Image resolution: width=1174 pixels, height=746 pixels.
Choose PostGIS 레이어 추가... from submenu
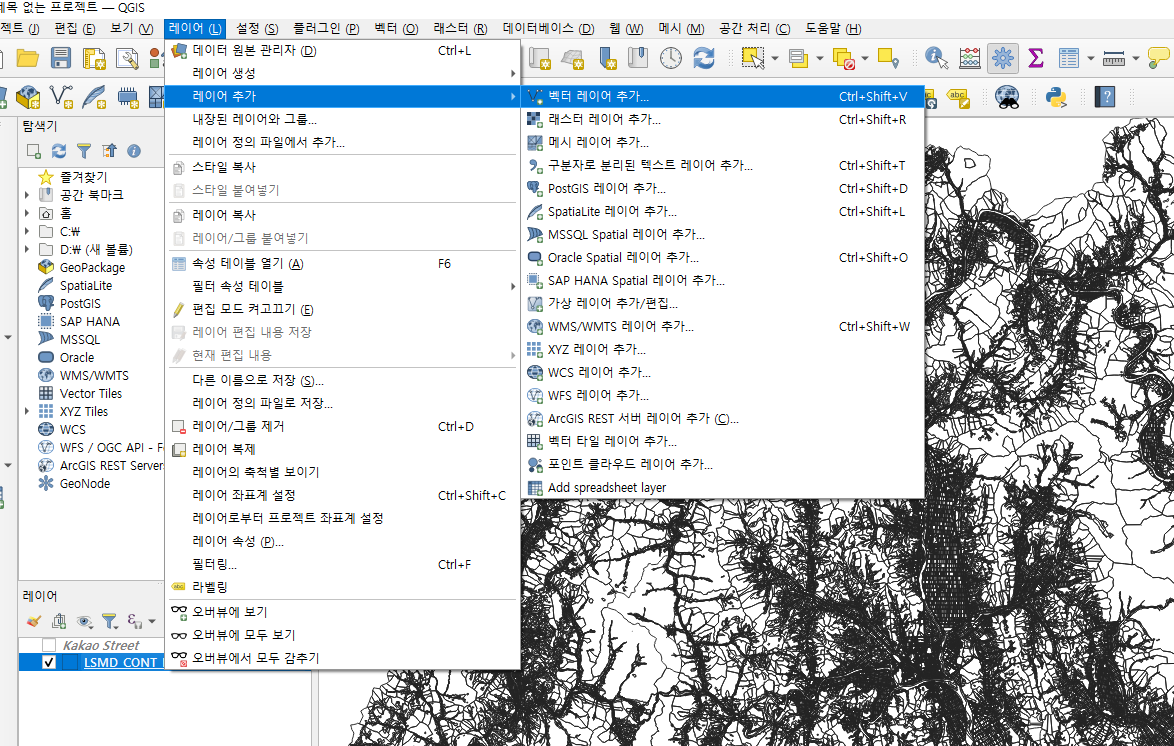pos(723,189)
